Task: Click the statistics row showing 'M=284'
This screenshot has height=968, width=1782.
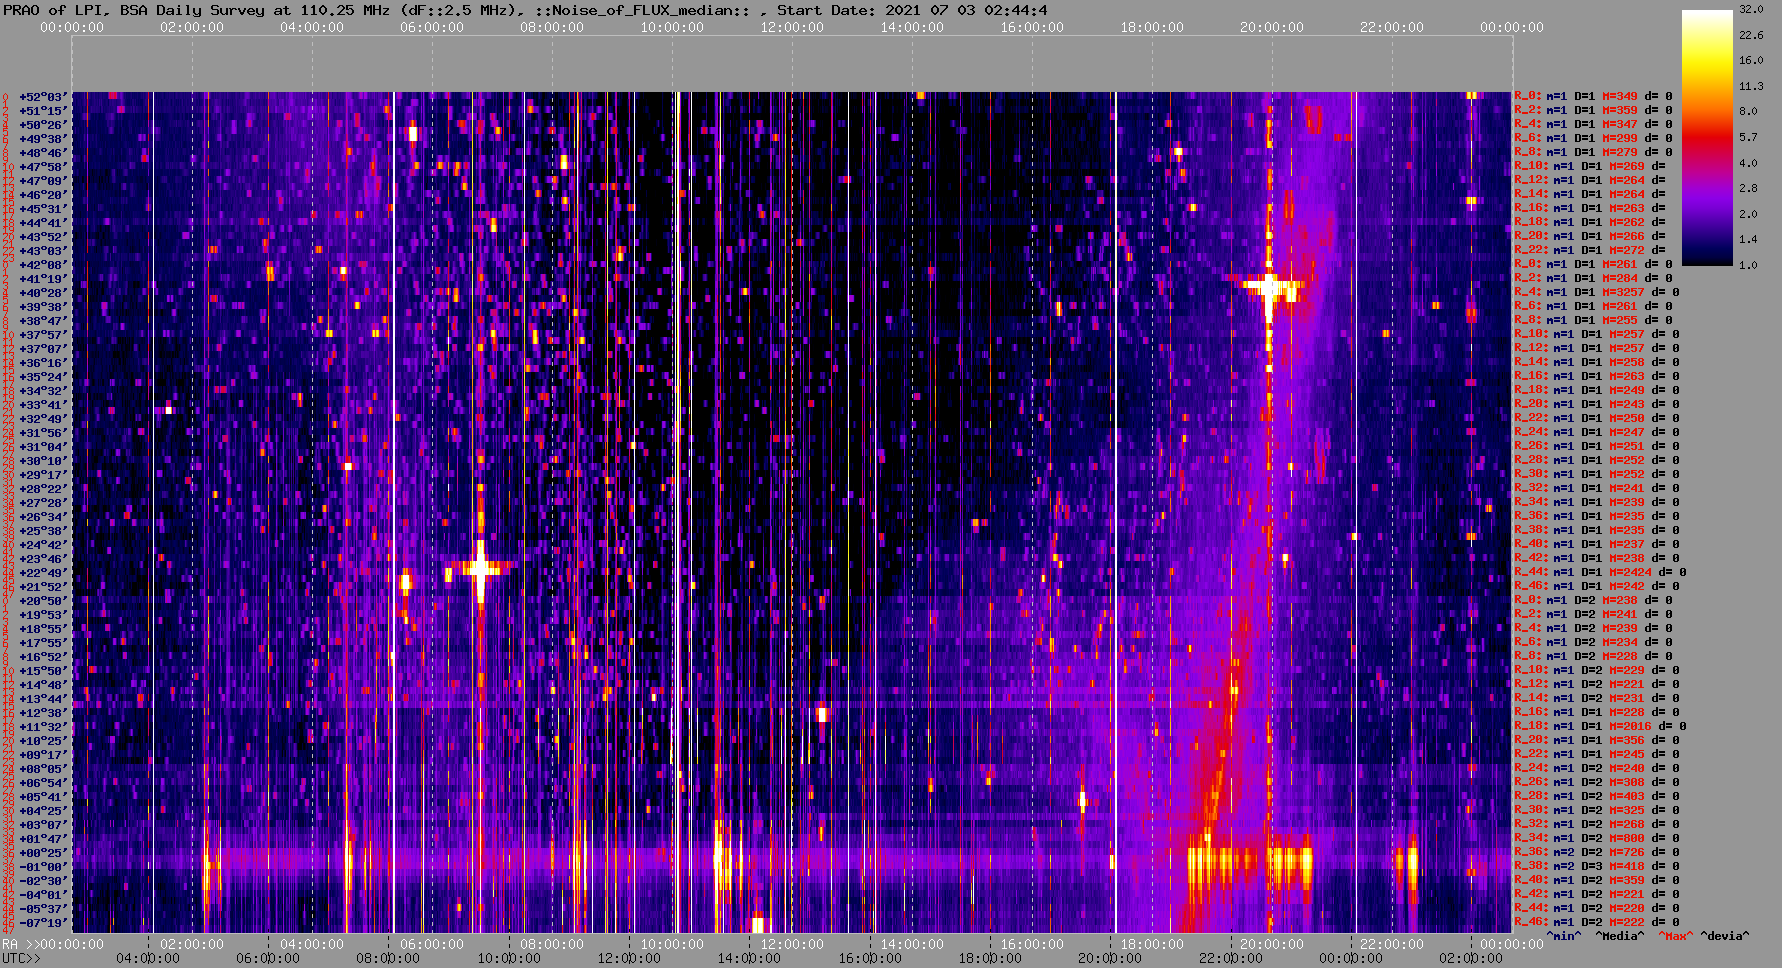Action: coord(1593,279)
